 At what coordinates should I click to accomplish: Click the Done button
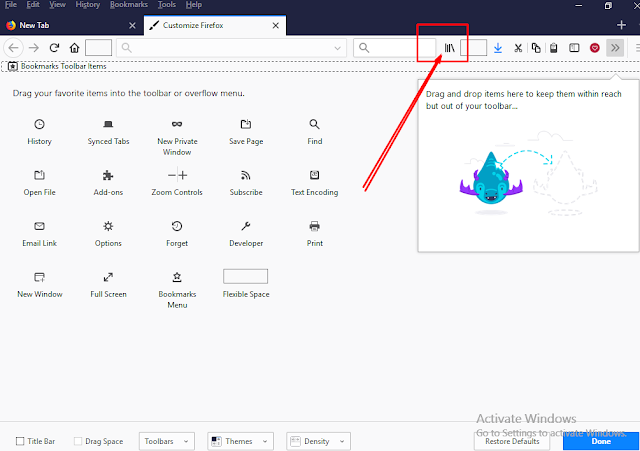pyautogui.click(x=601, y=441)
